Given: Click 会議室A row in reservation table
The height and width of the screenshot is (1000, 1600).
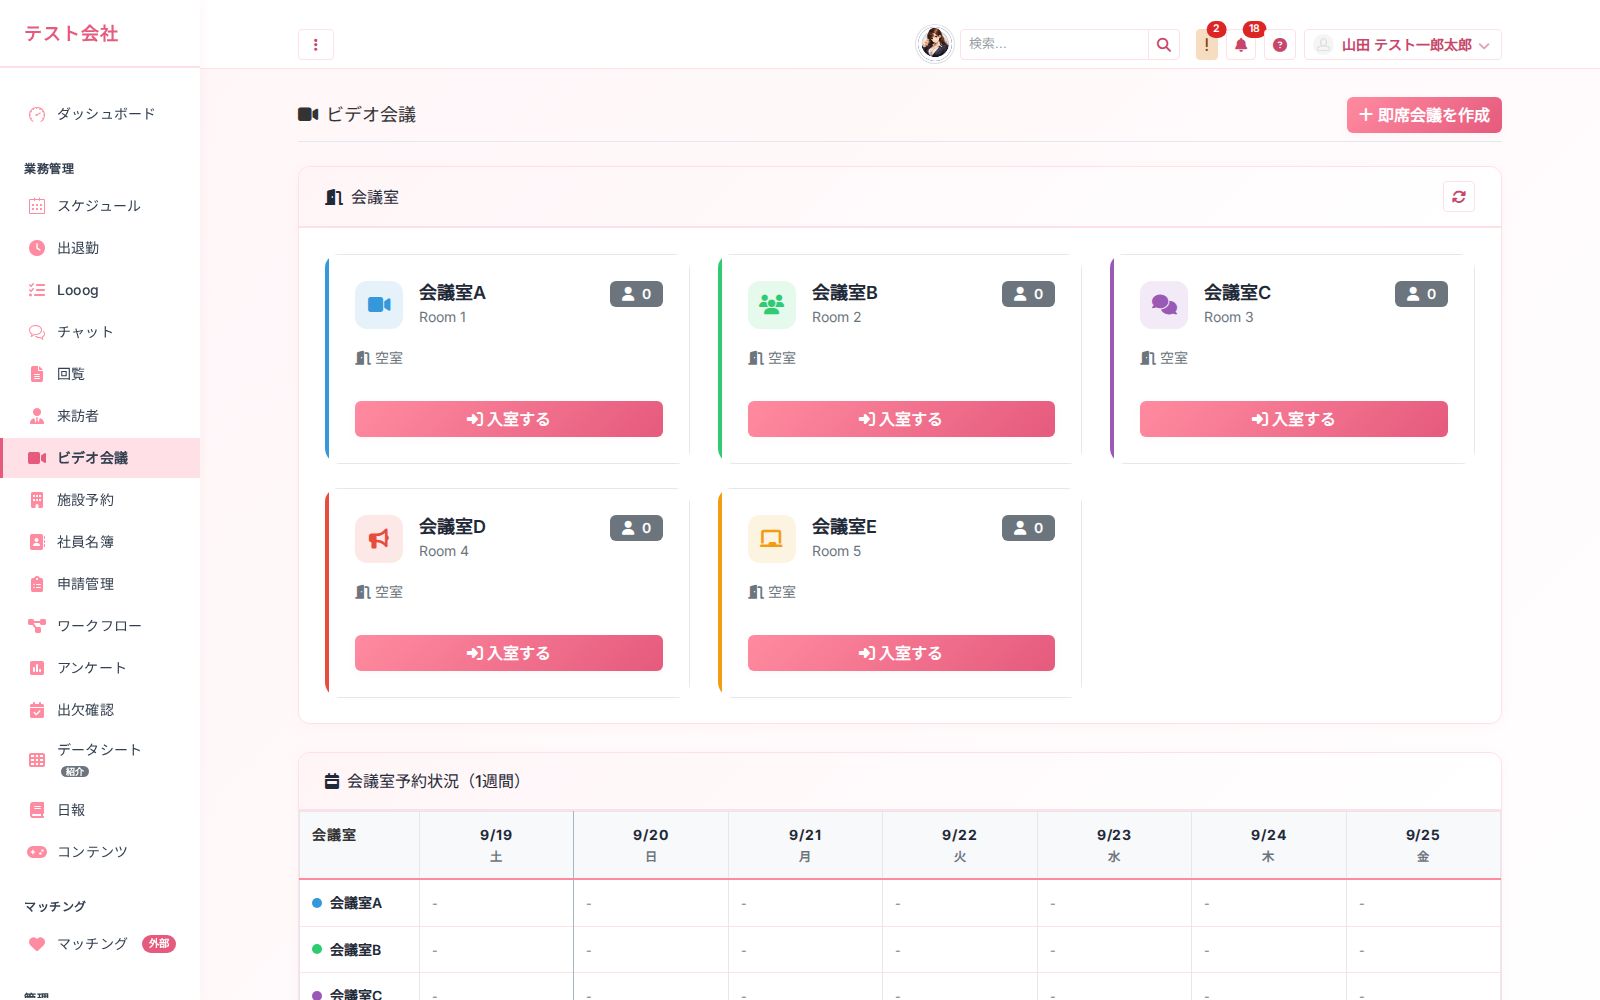Looking at the screenshot, I should point(900,903).
